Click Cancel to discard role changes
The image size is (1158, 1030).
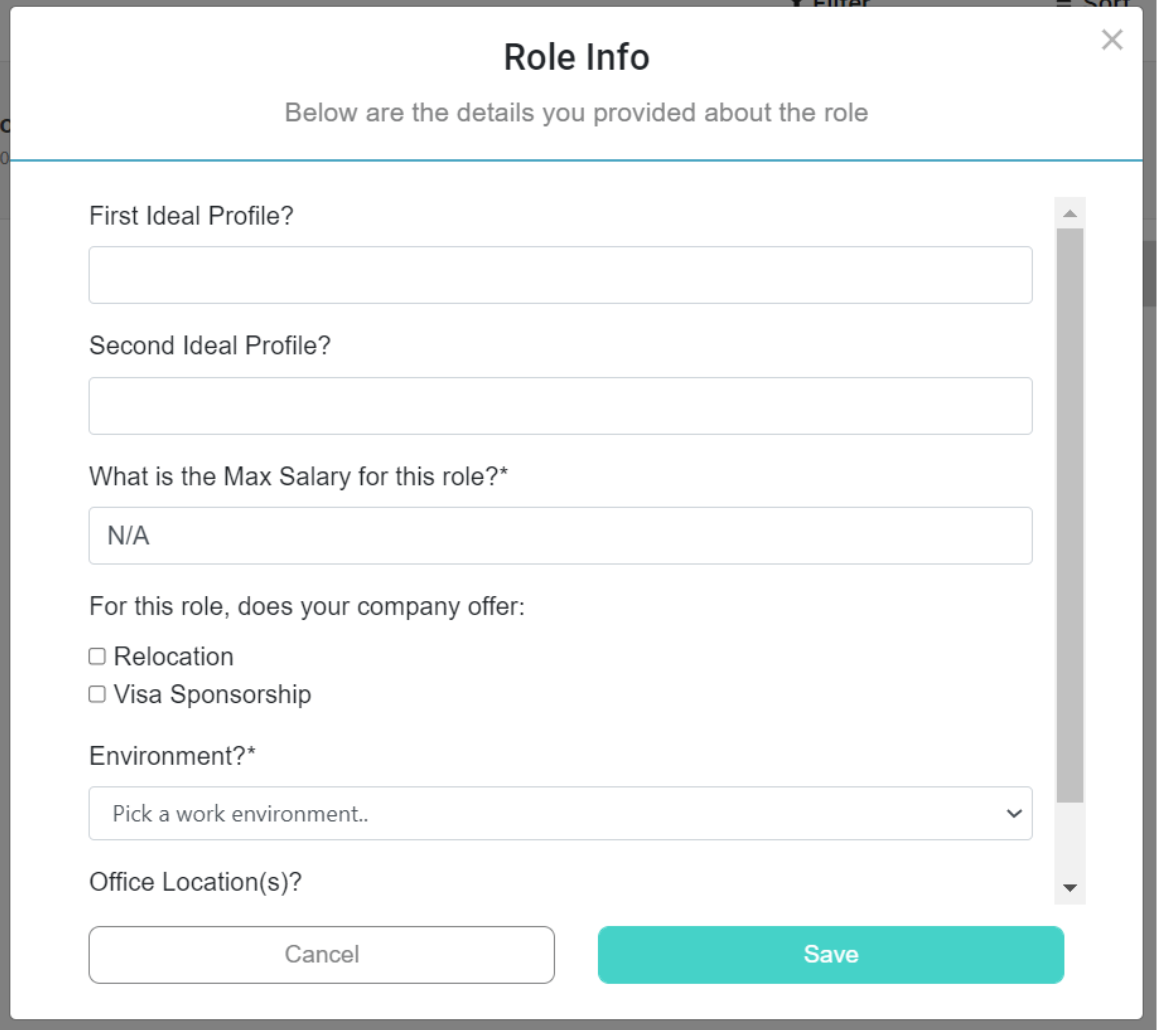(x=322, y=955)
